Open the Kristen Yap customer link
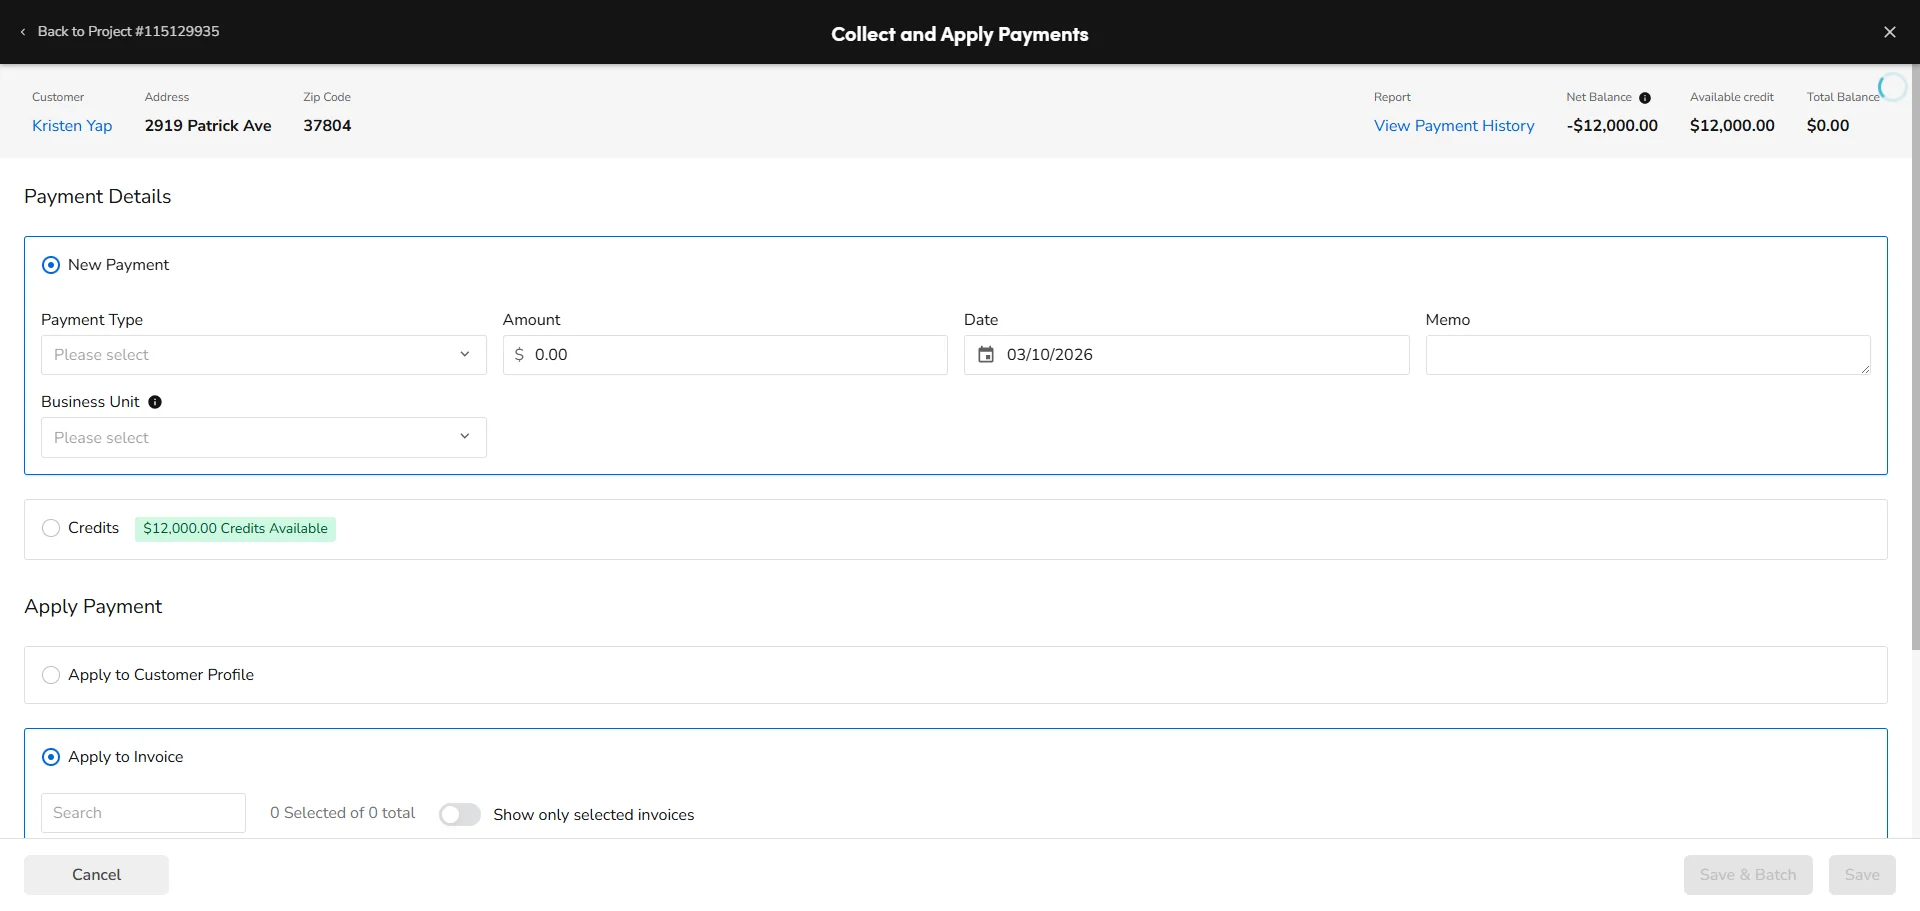Viewport: 1920px width, 911px height. (71, 125)
